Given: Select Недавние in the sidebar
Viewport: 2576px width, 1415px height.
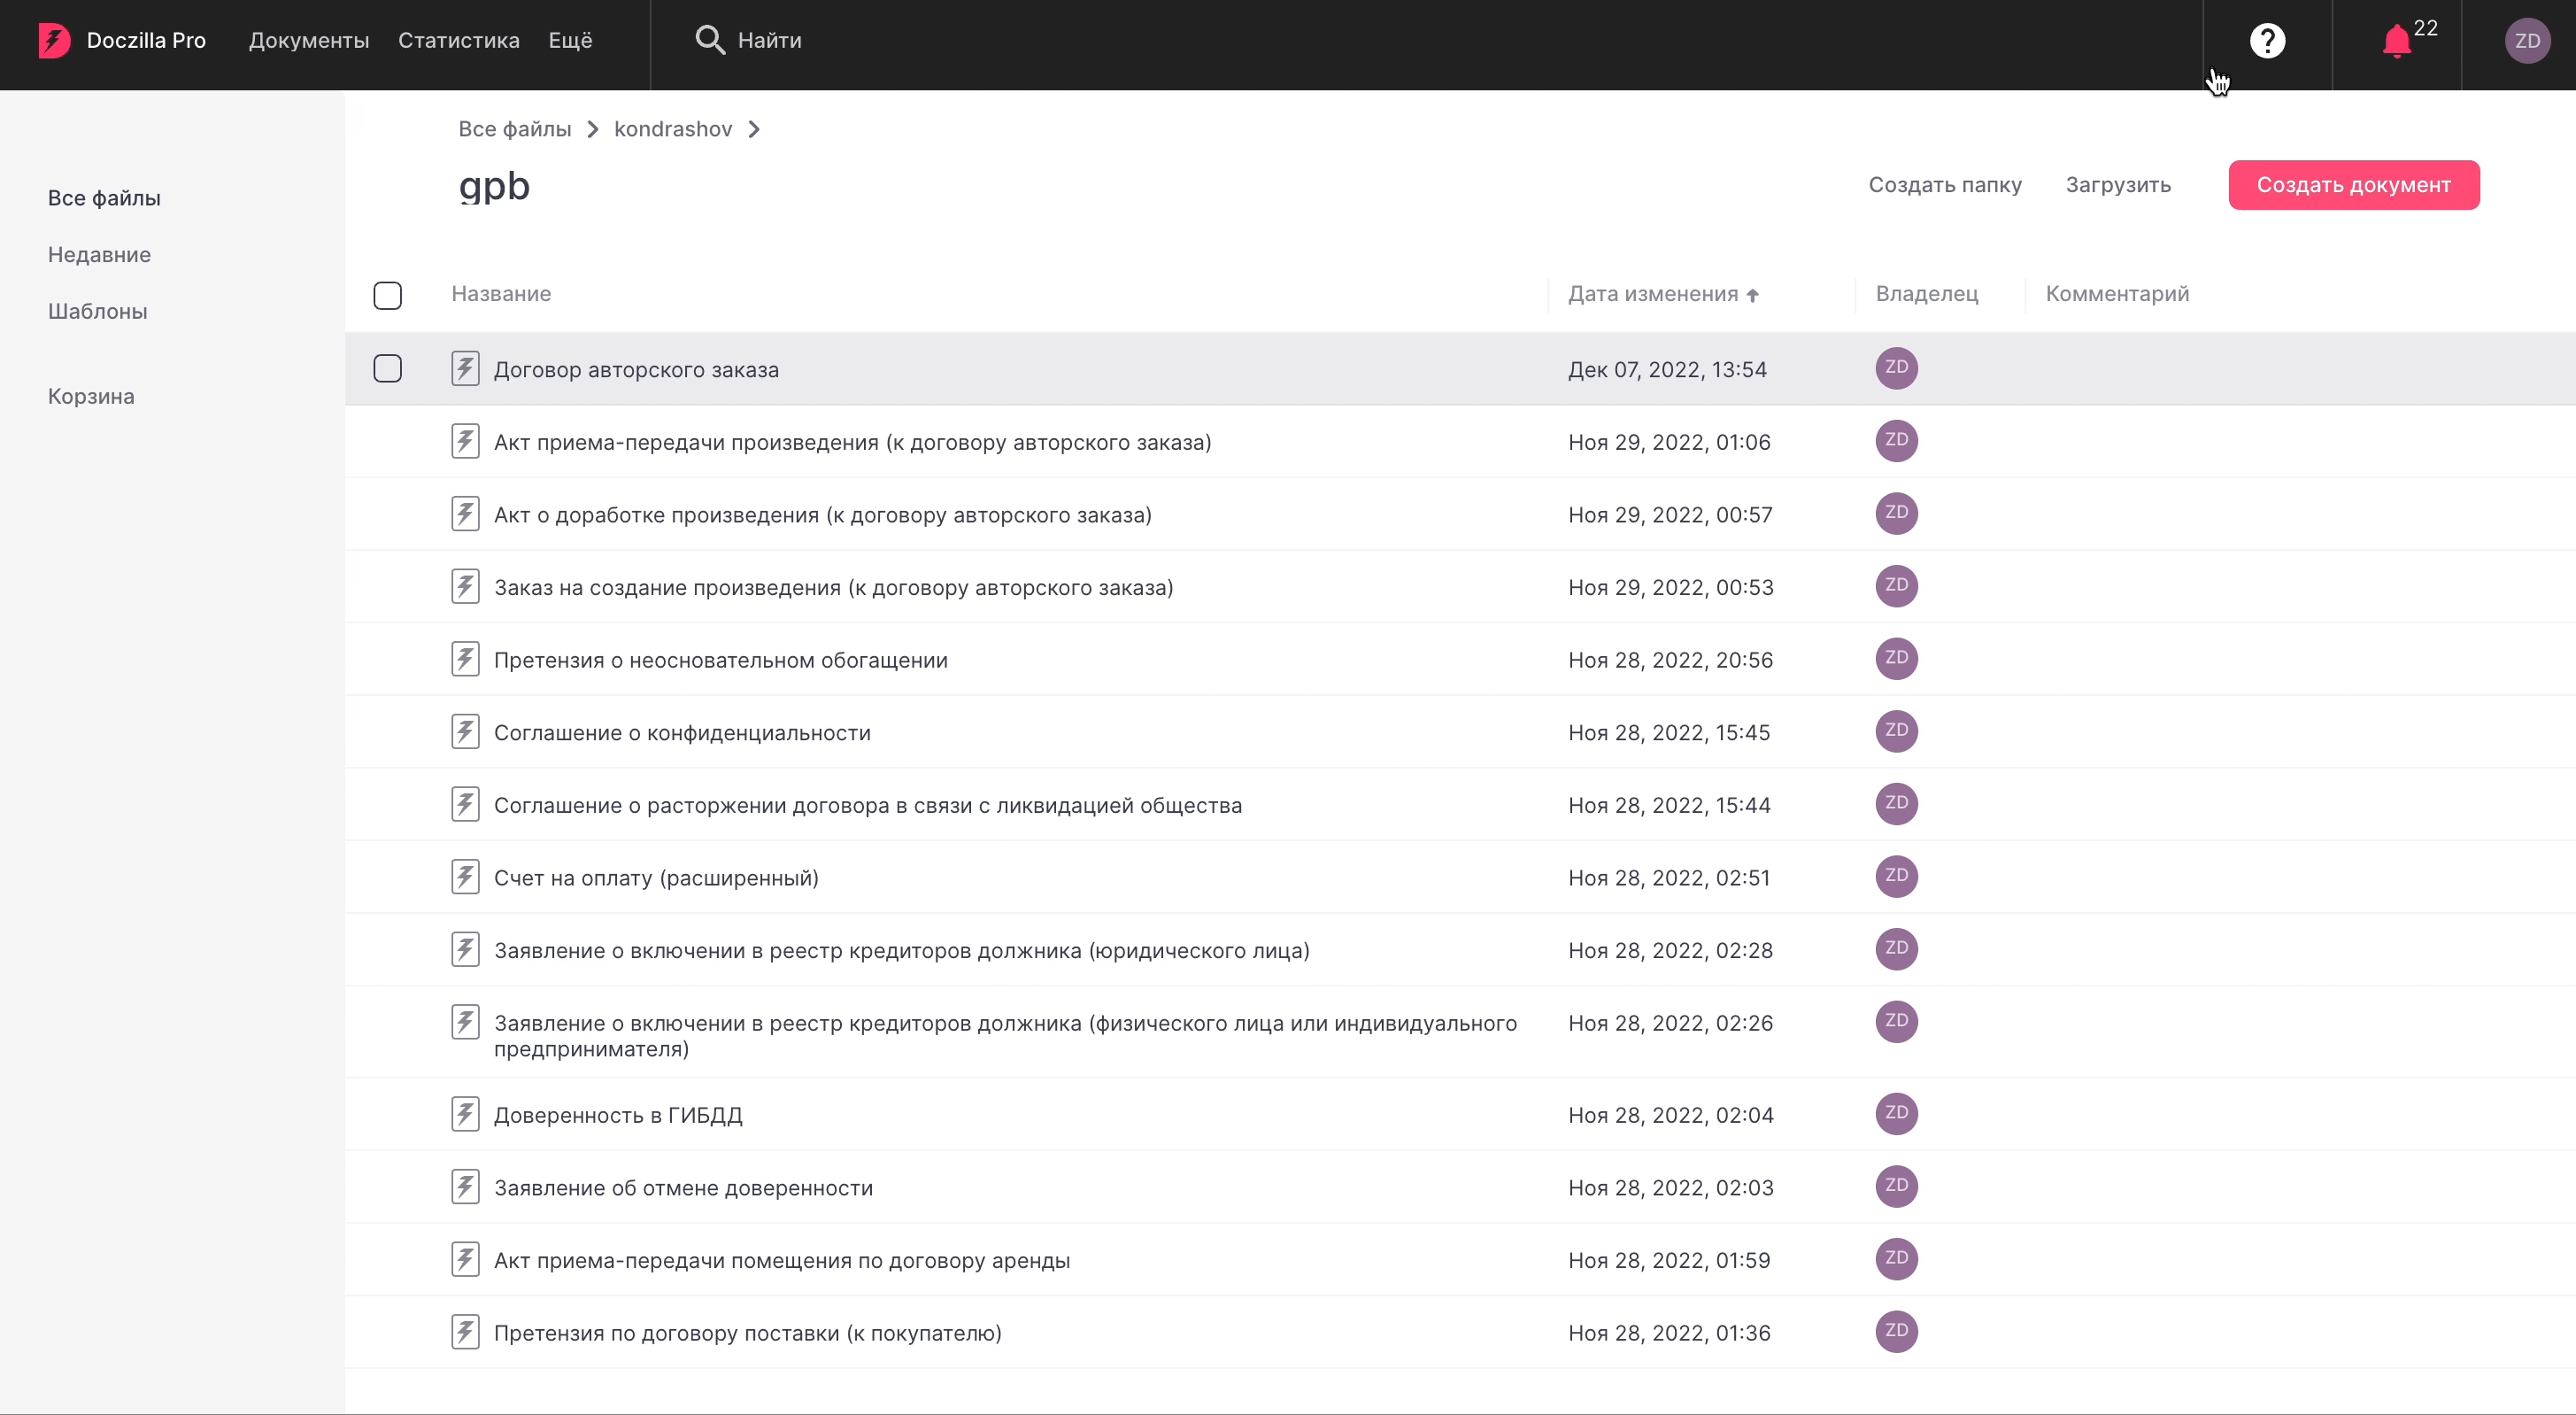Looking at the screenshot, I should click(x=99, y=255).
